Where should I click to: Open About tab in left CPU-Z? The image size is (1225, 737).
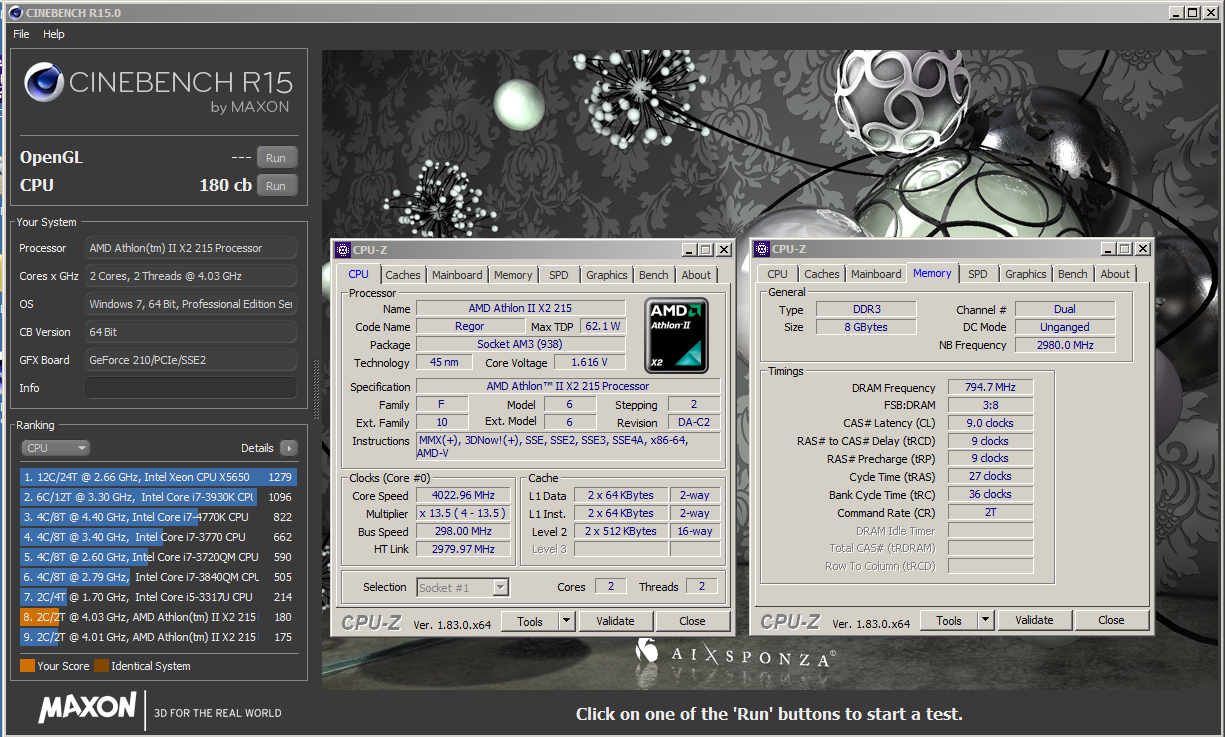696,275
